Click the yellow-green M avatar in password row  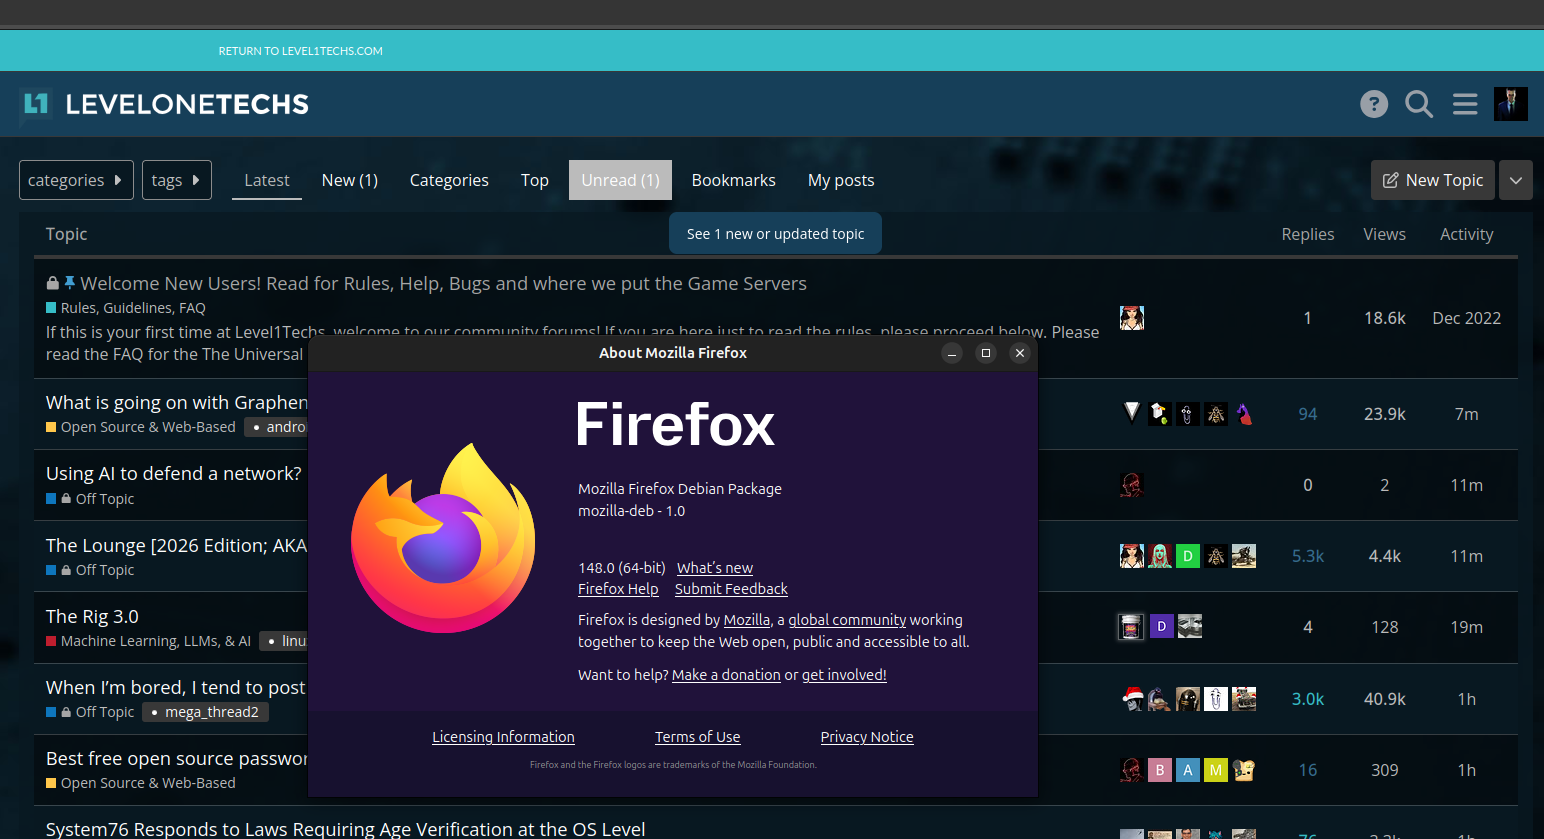point(1215,770)
